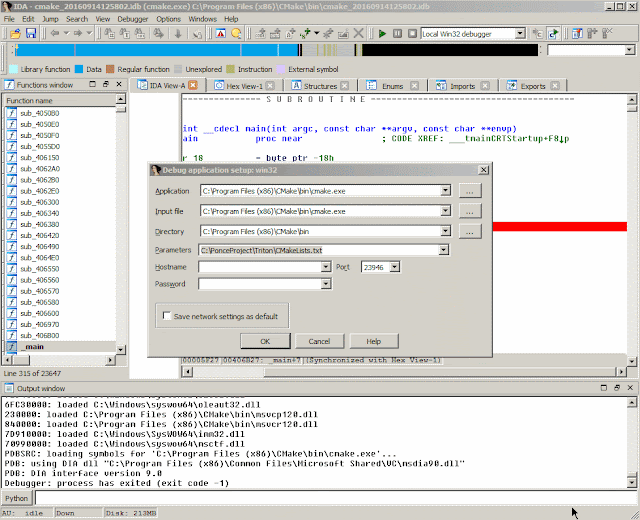Expand the Port dropdown

394,267
